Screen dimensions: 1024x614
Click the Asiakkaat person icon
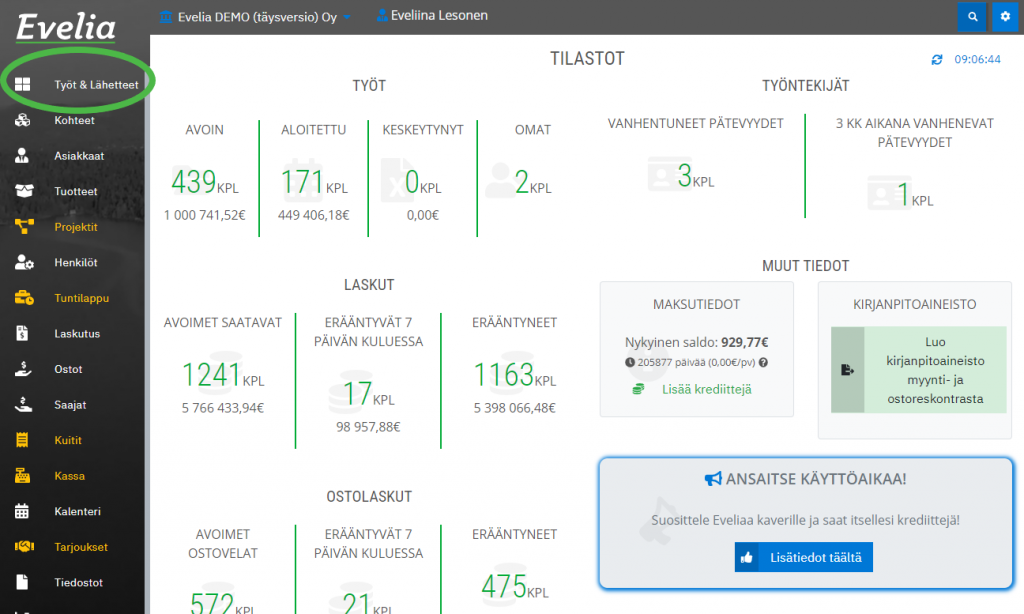point(22,155)
